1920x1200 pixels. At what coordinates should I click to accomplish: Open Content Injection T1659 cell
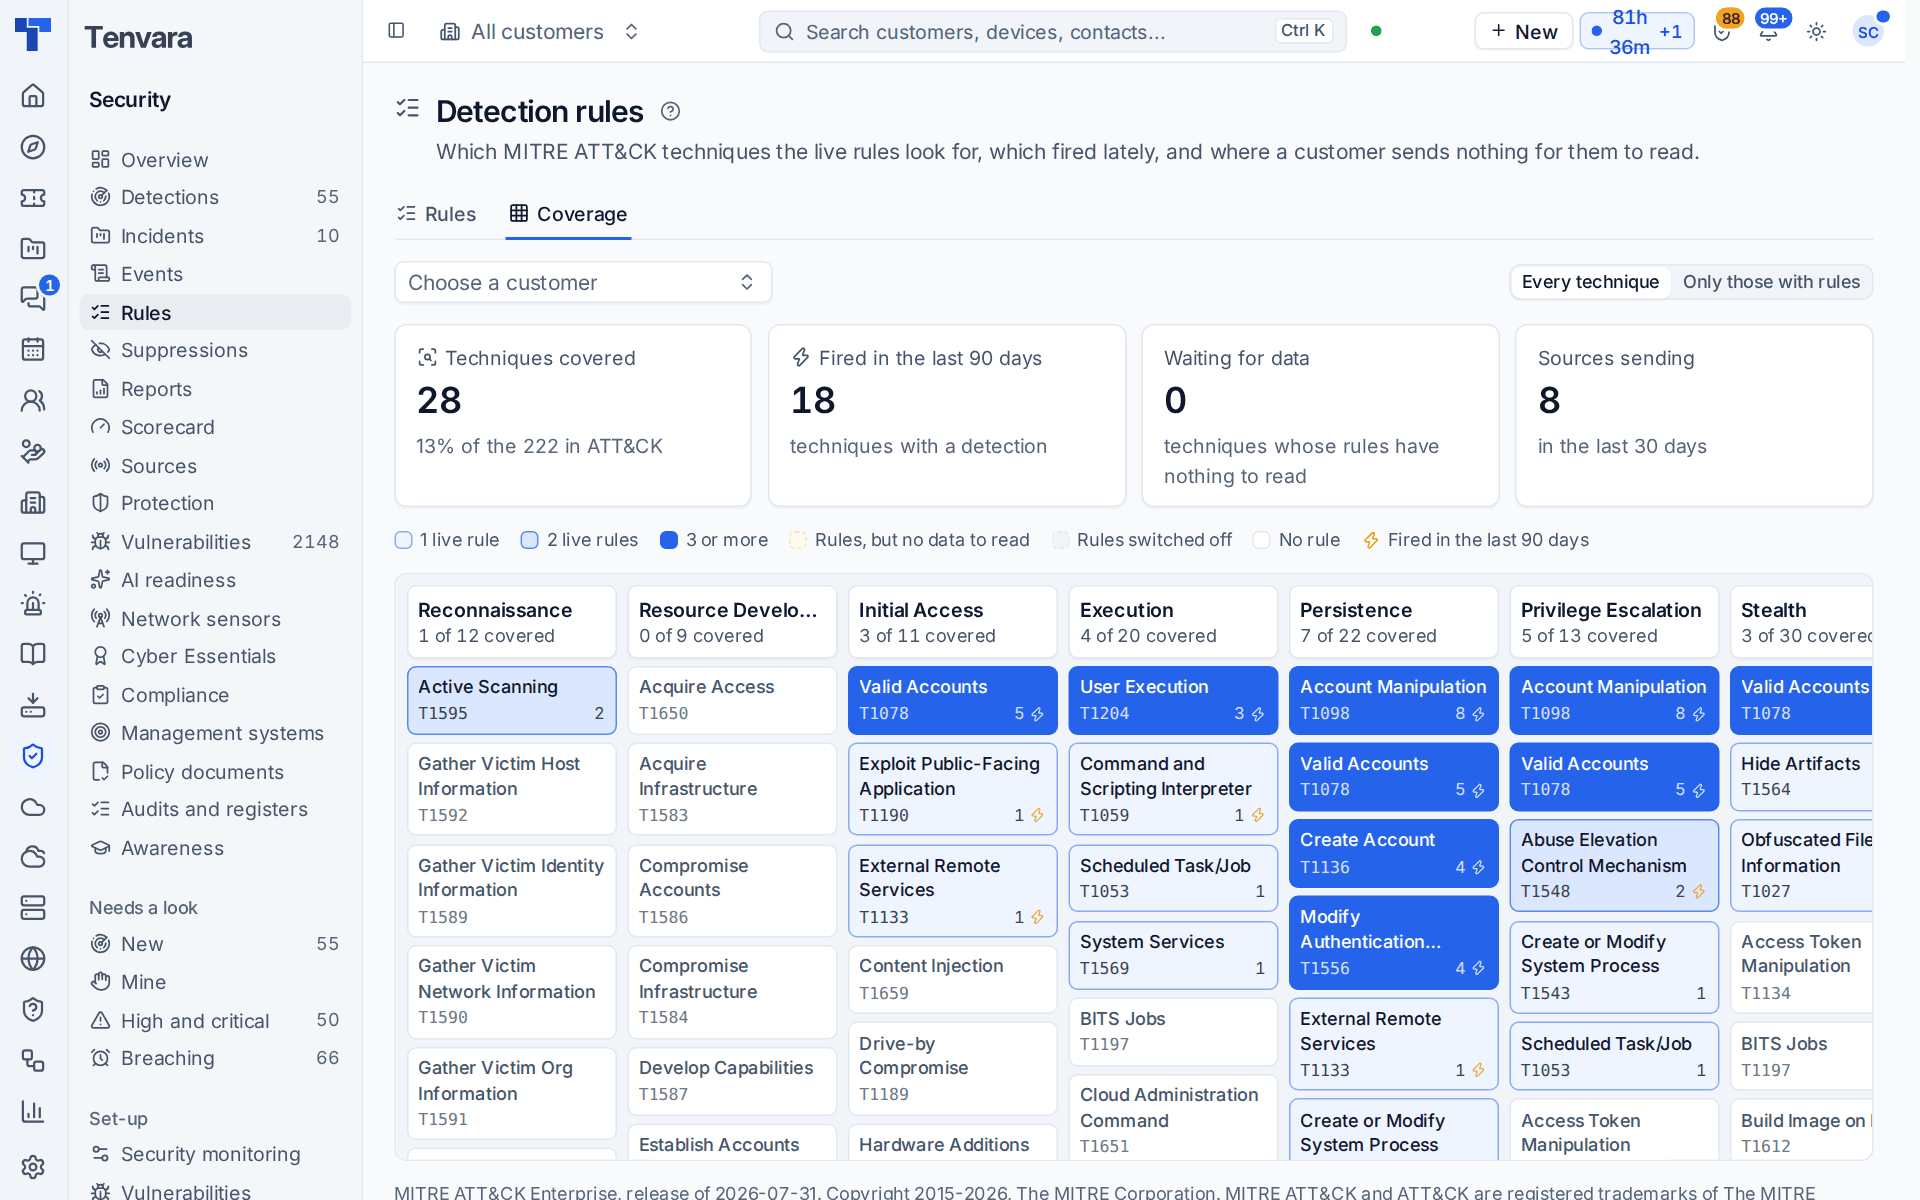click(952, 979)
